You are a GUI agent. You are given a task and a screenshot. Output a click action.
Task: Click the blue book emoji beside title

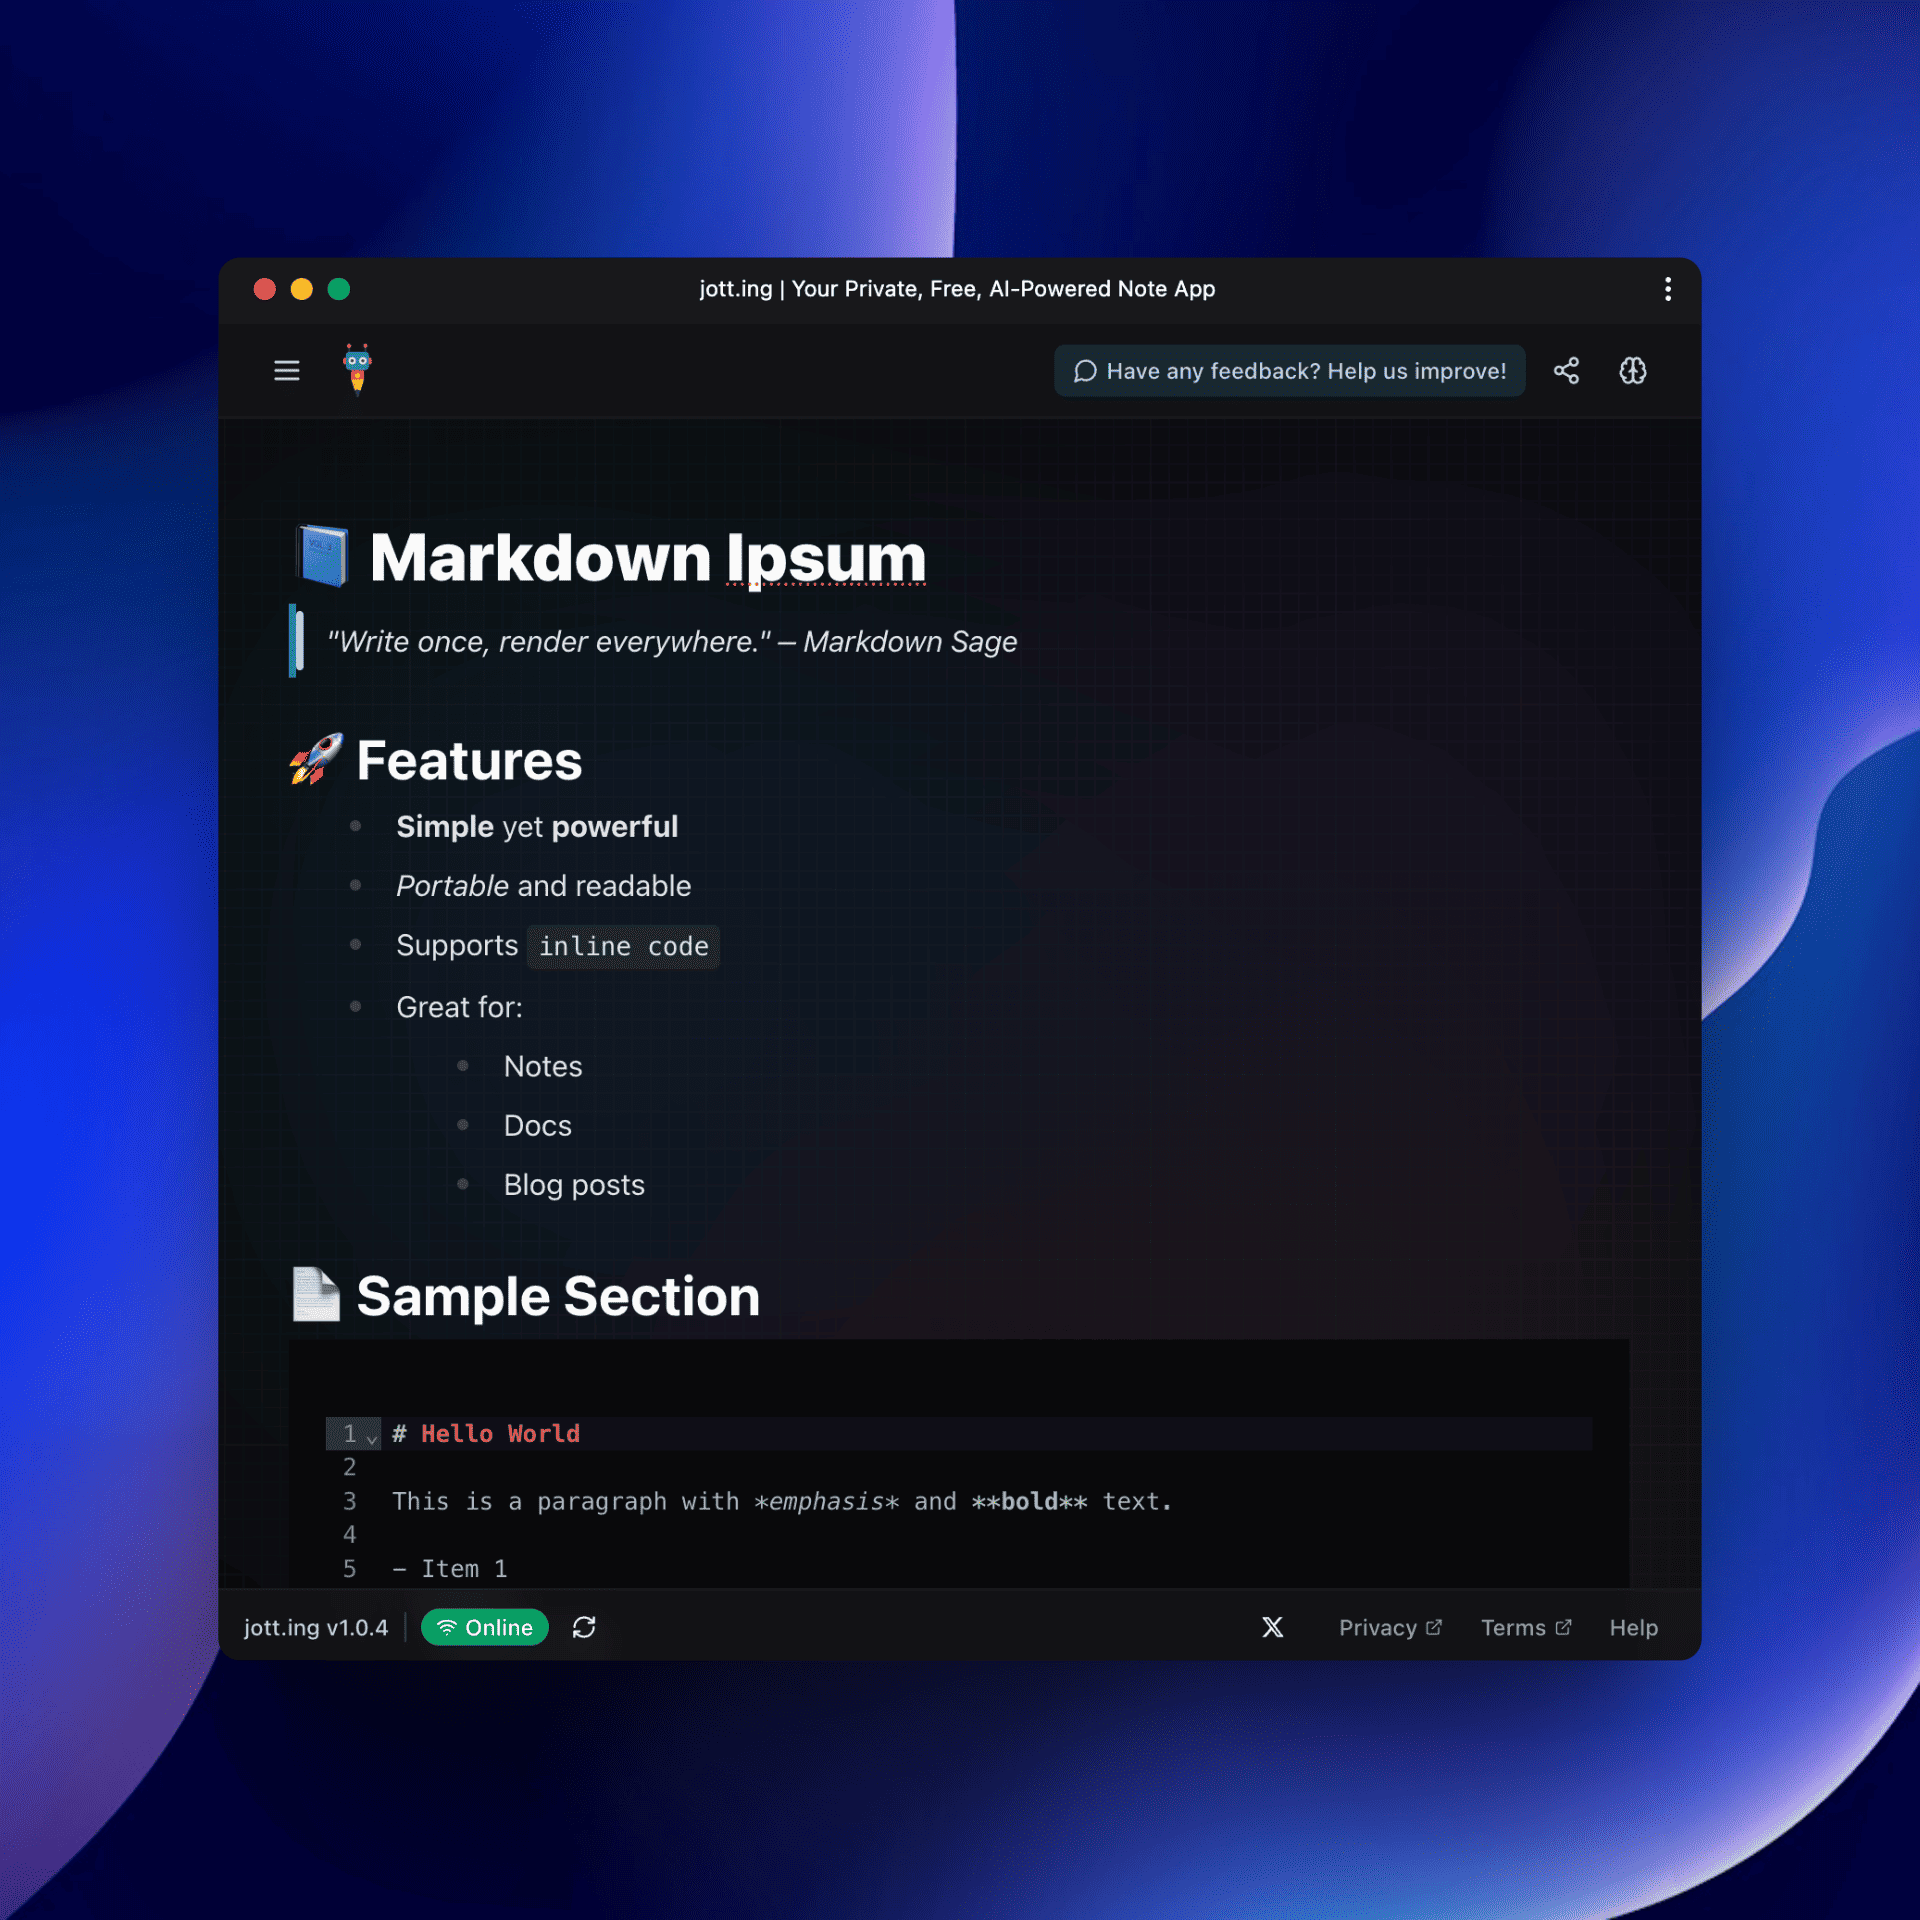tap(323, 556)
